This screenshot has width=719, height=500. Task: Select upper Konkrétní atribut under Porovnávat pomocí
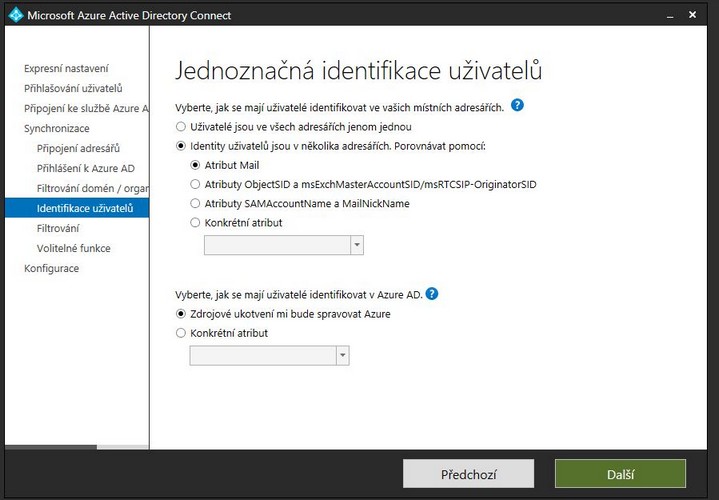click(195, 222)
